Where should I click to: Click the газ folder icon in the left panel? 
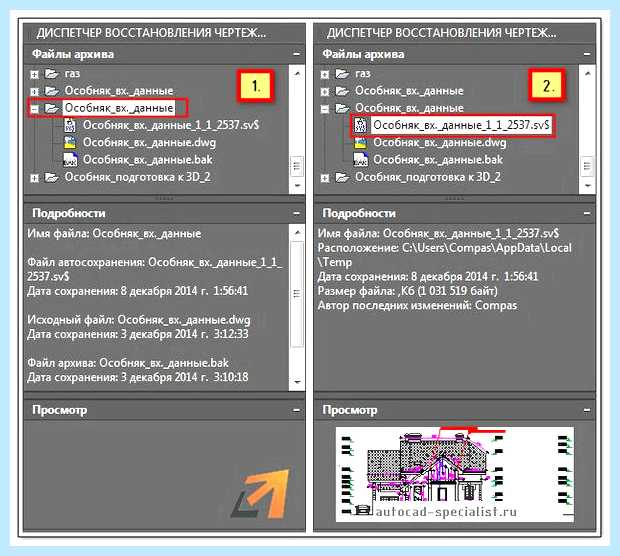[x=52, y=74]
